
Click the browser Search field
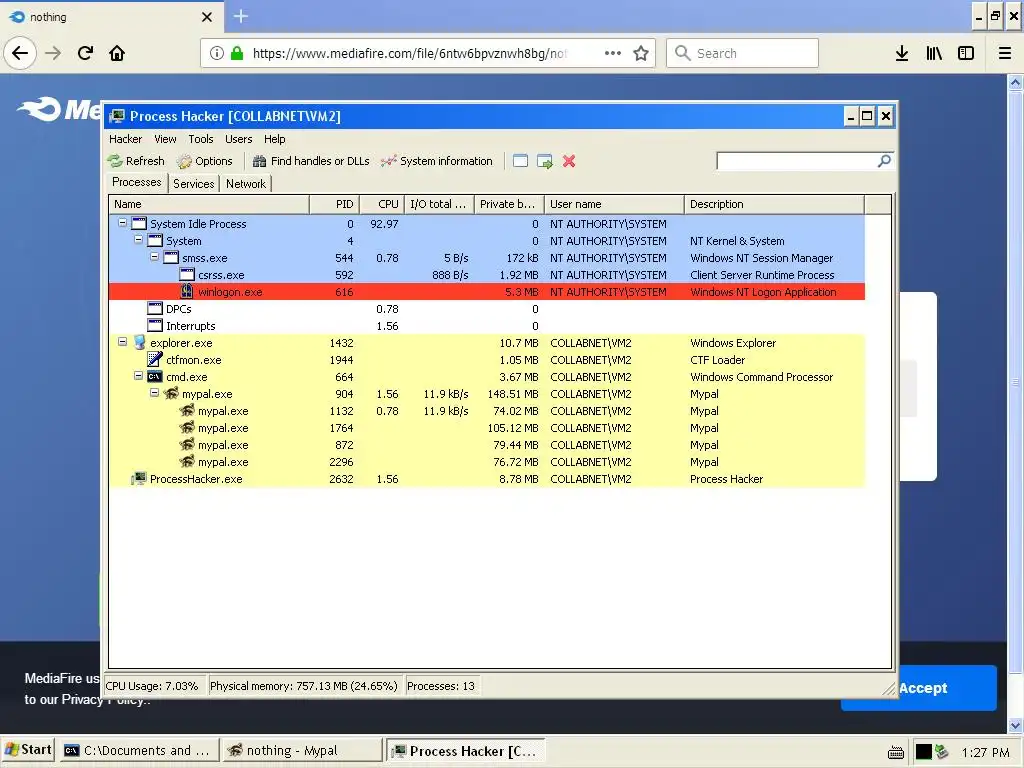tap(743, 53)
